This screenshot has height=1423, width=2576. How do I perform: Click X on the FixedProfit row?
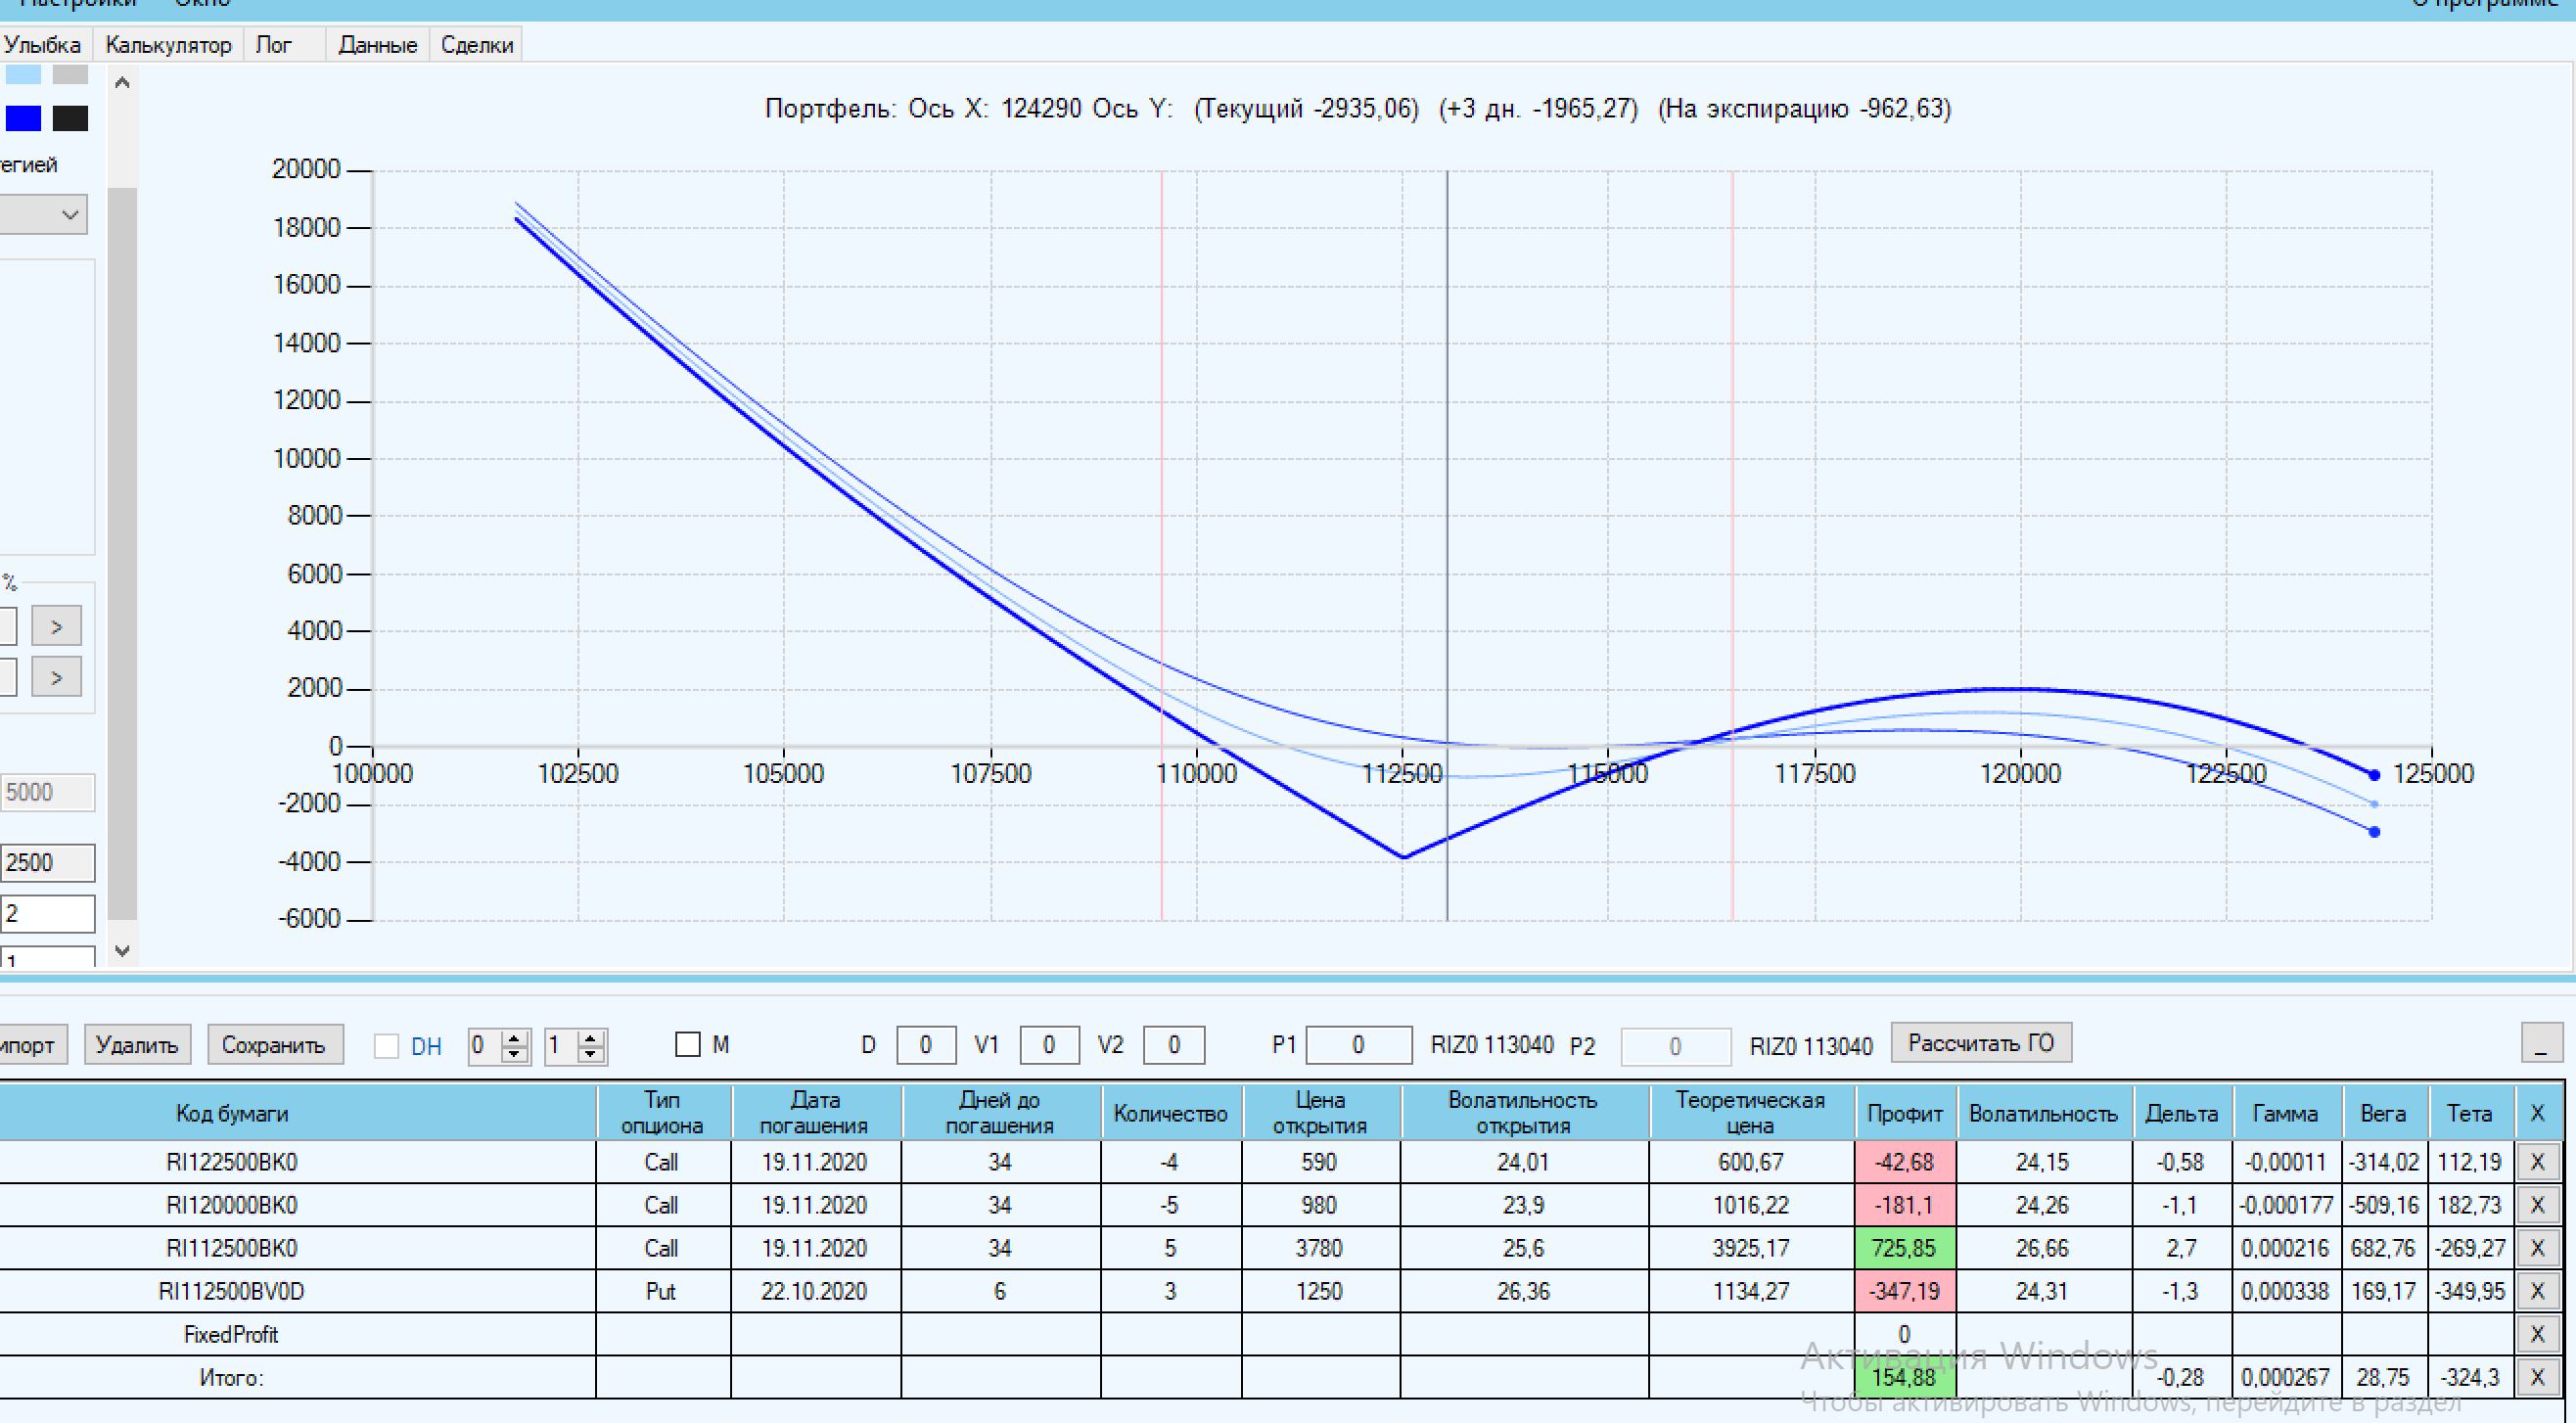click(x=2536, y=1334)
